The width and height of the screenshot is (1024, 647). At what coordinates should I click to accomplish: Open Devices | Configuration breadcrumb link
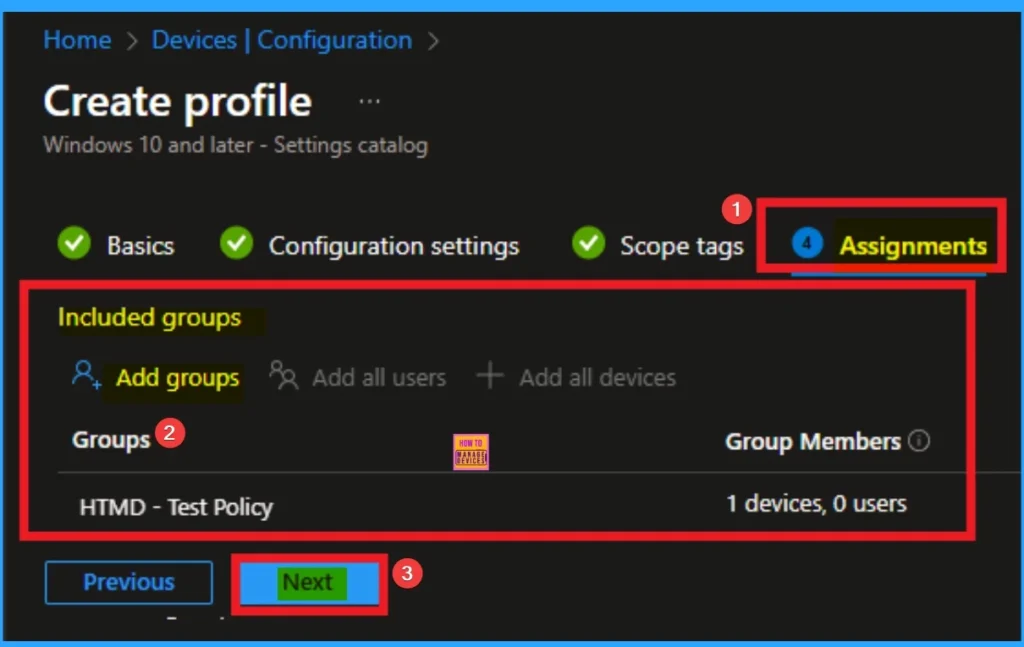point(280,40)
